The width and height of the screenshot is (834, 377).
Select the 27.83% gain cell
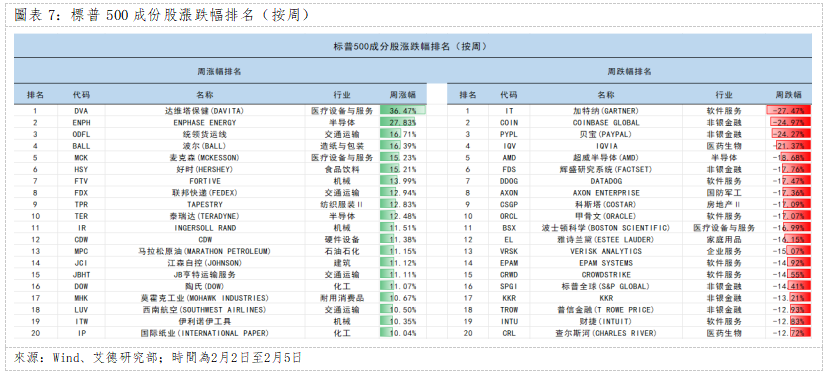click(403, 123)
